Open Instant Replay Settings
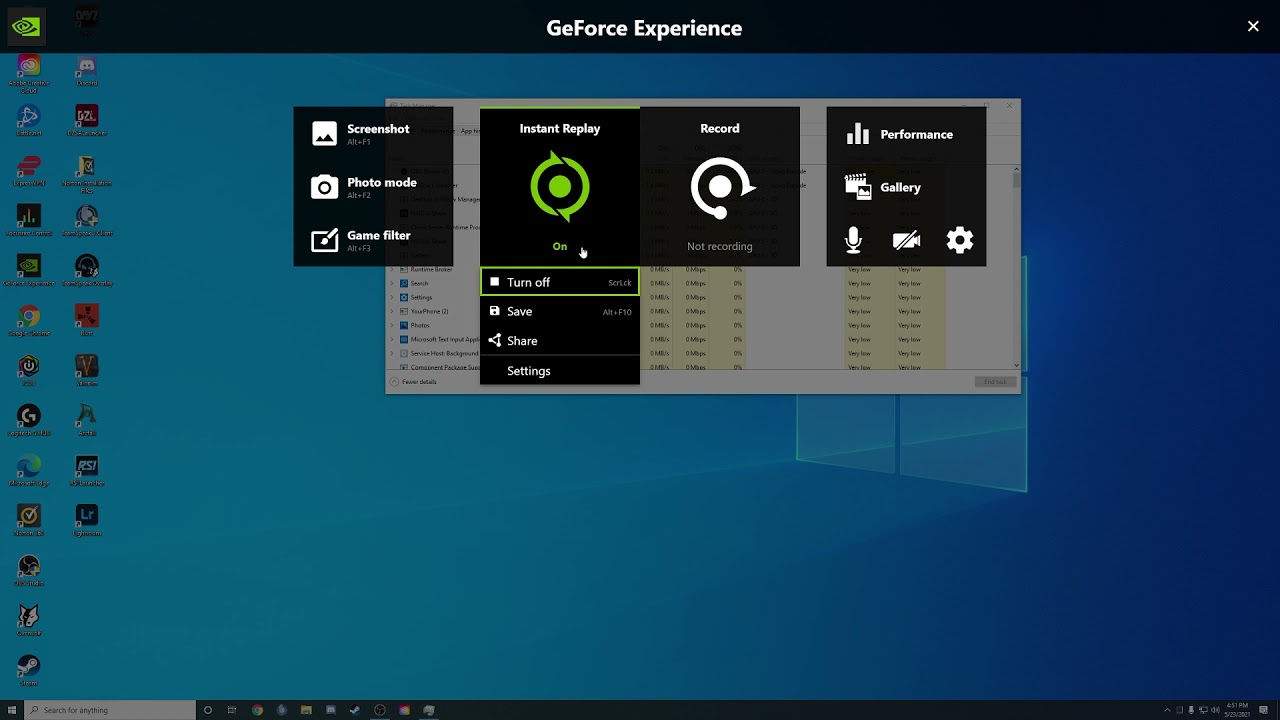 click(x=560, y=371)
